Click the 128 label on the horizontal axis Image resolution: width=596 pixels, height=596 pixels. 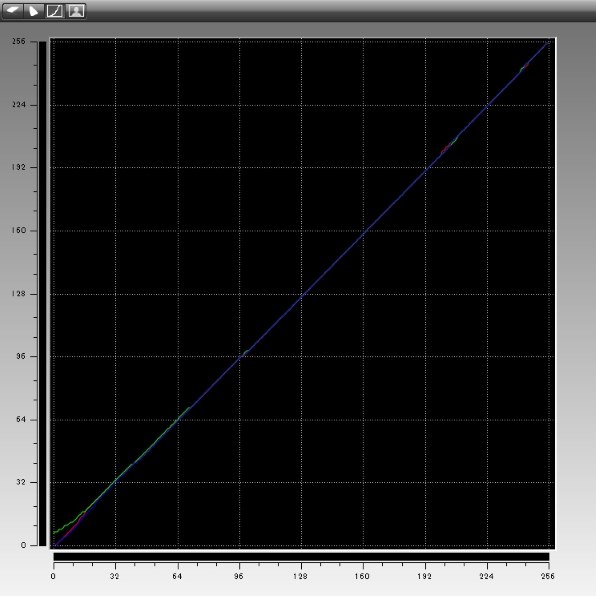click(300, 576)
